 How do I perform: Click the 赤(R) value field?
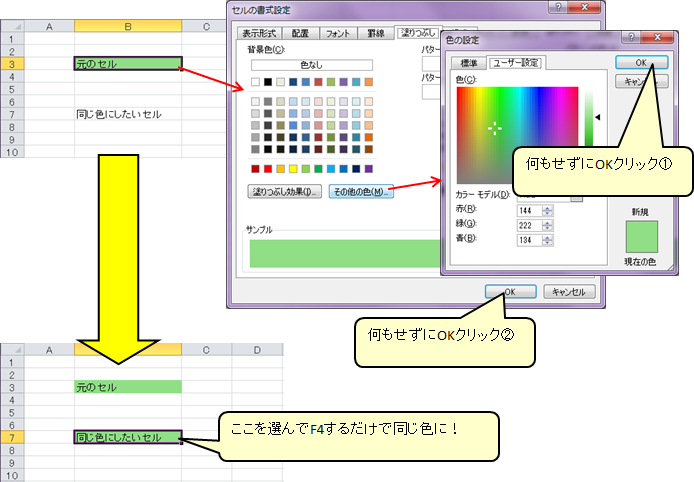[529, 211]
